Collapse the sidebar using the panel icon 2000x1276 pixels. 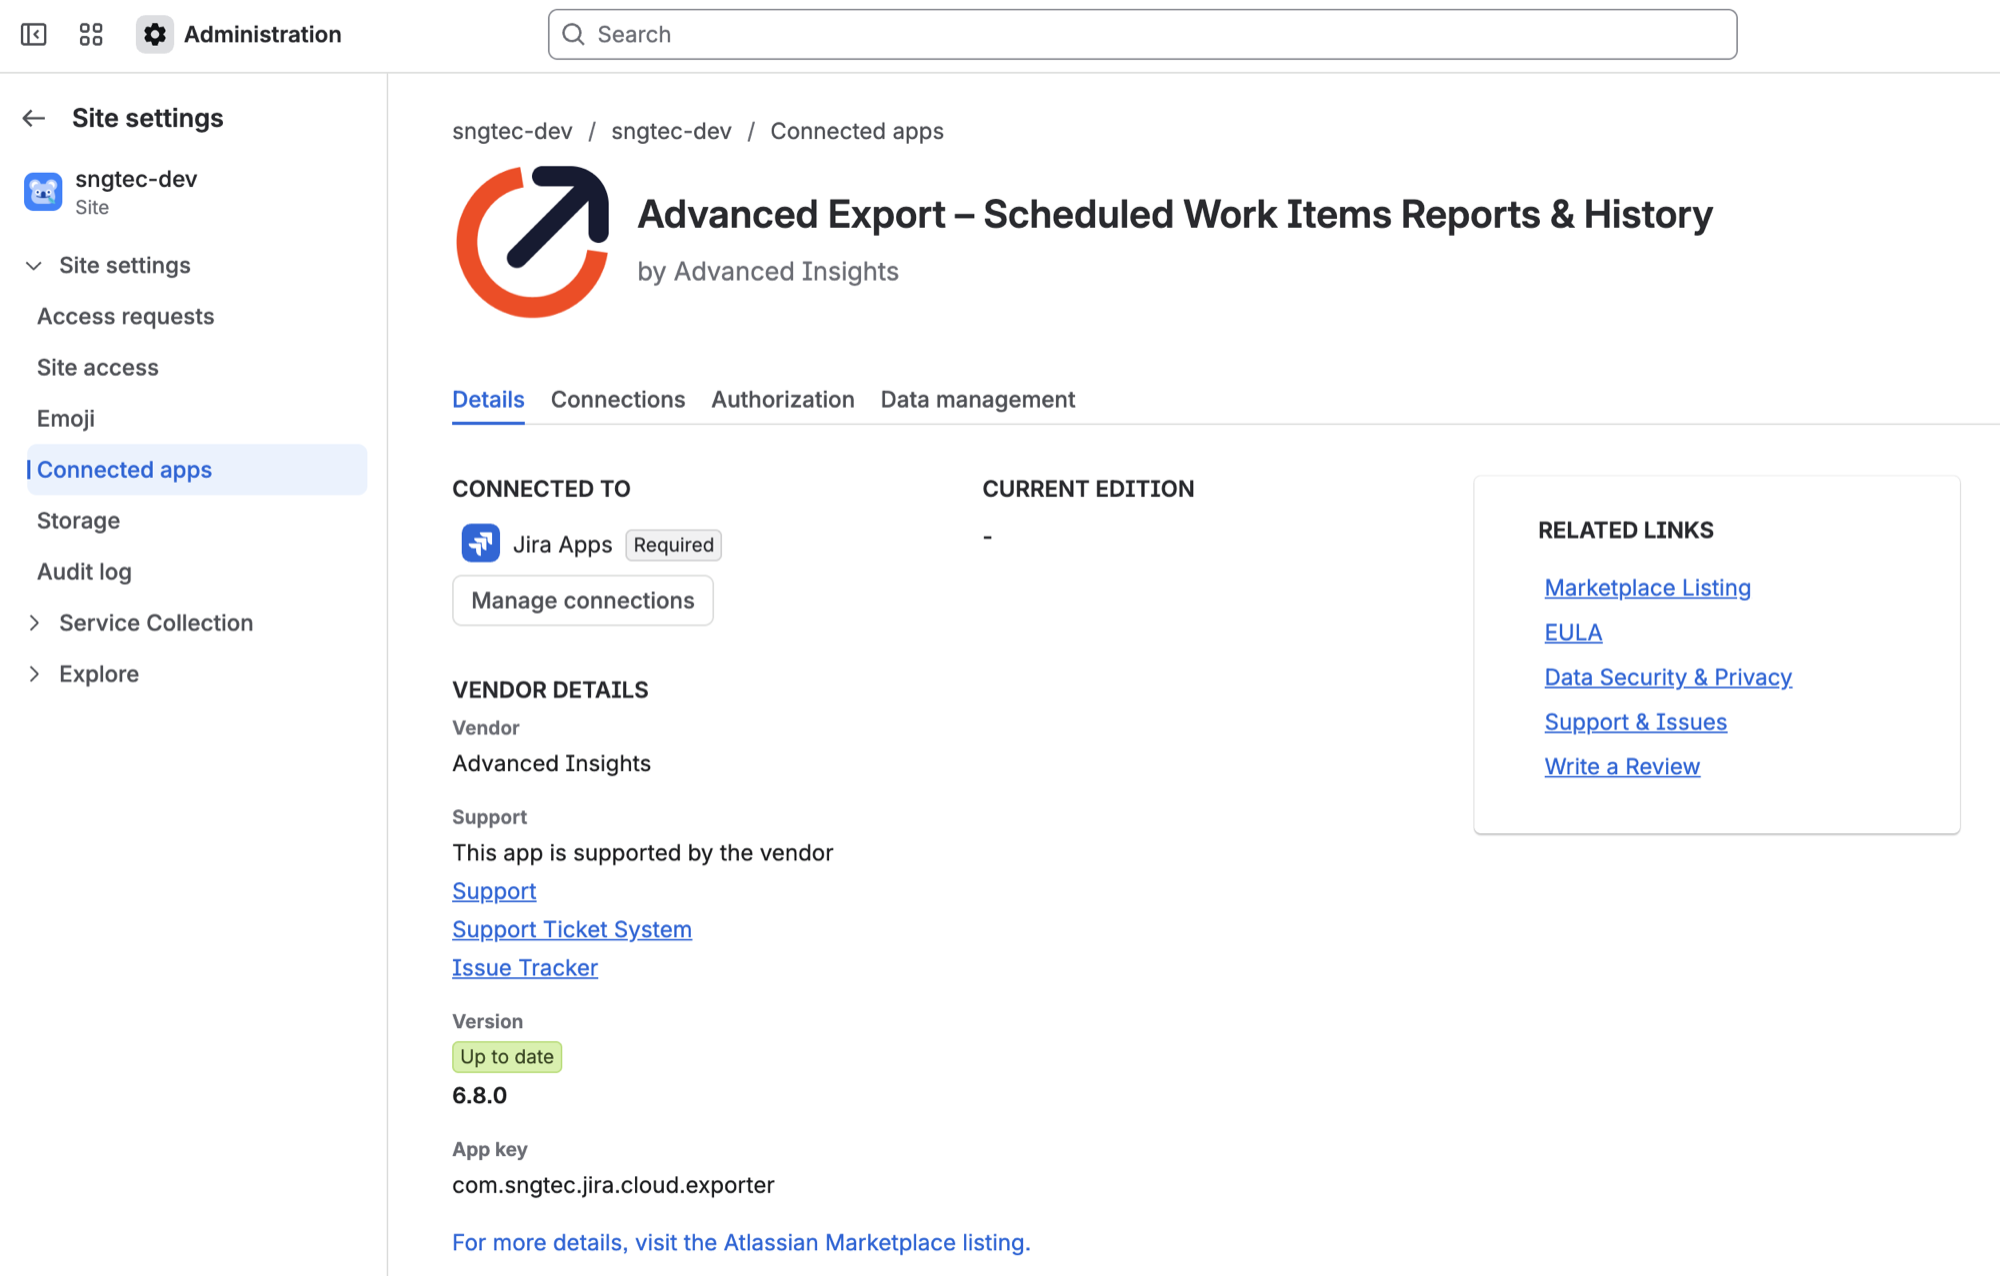(34, 35)
